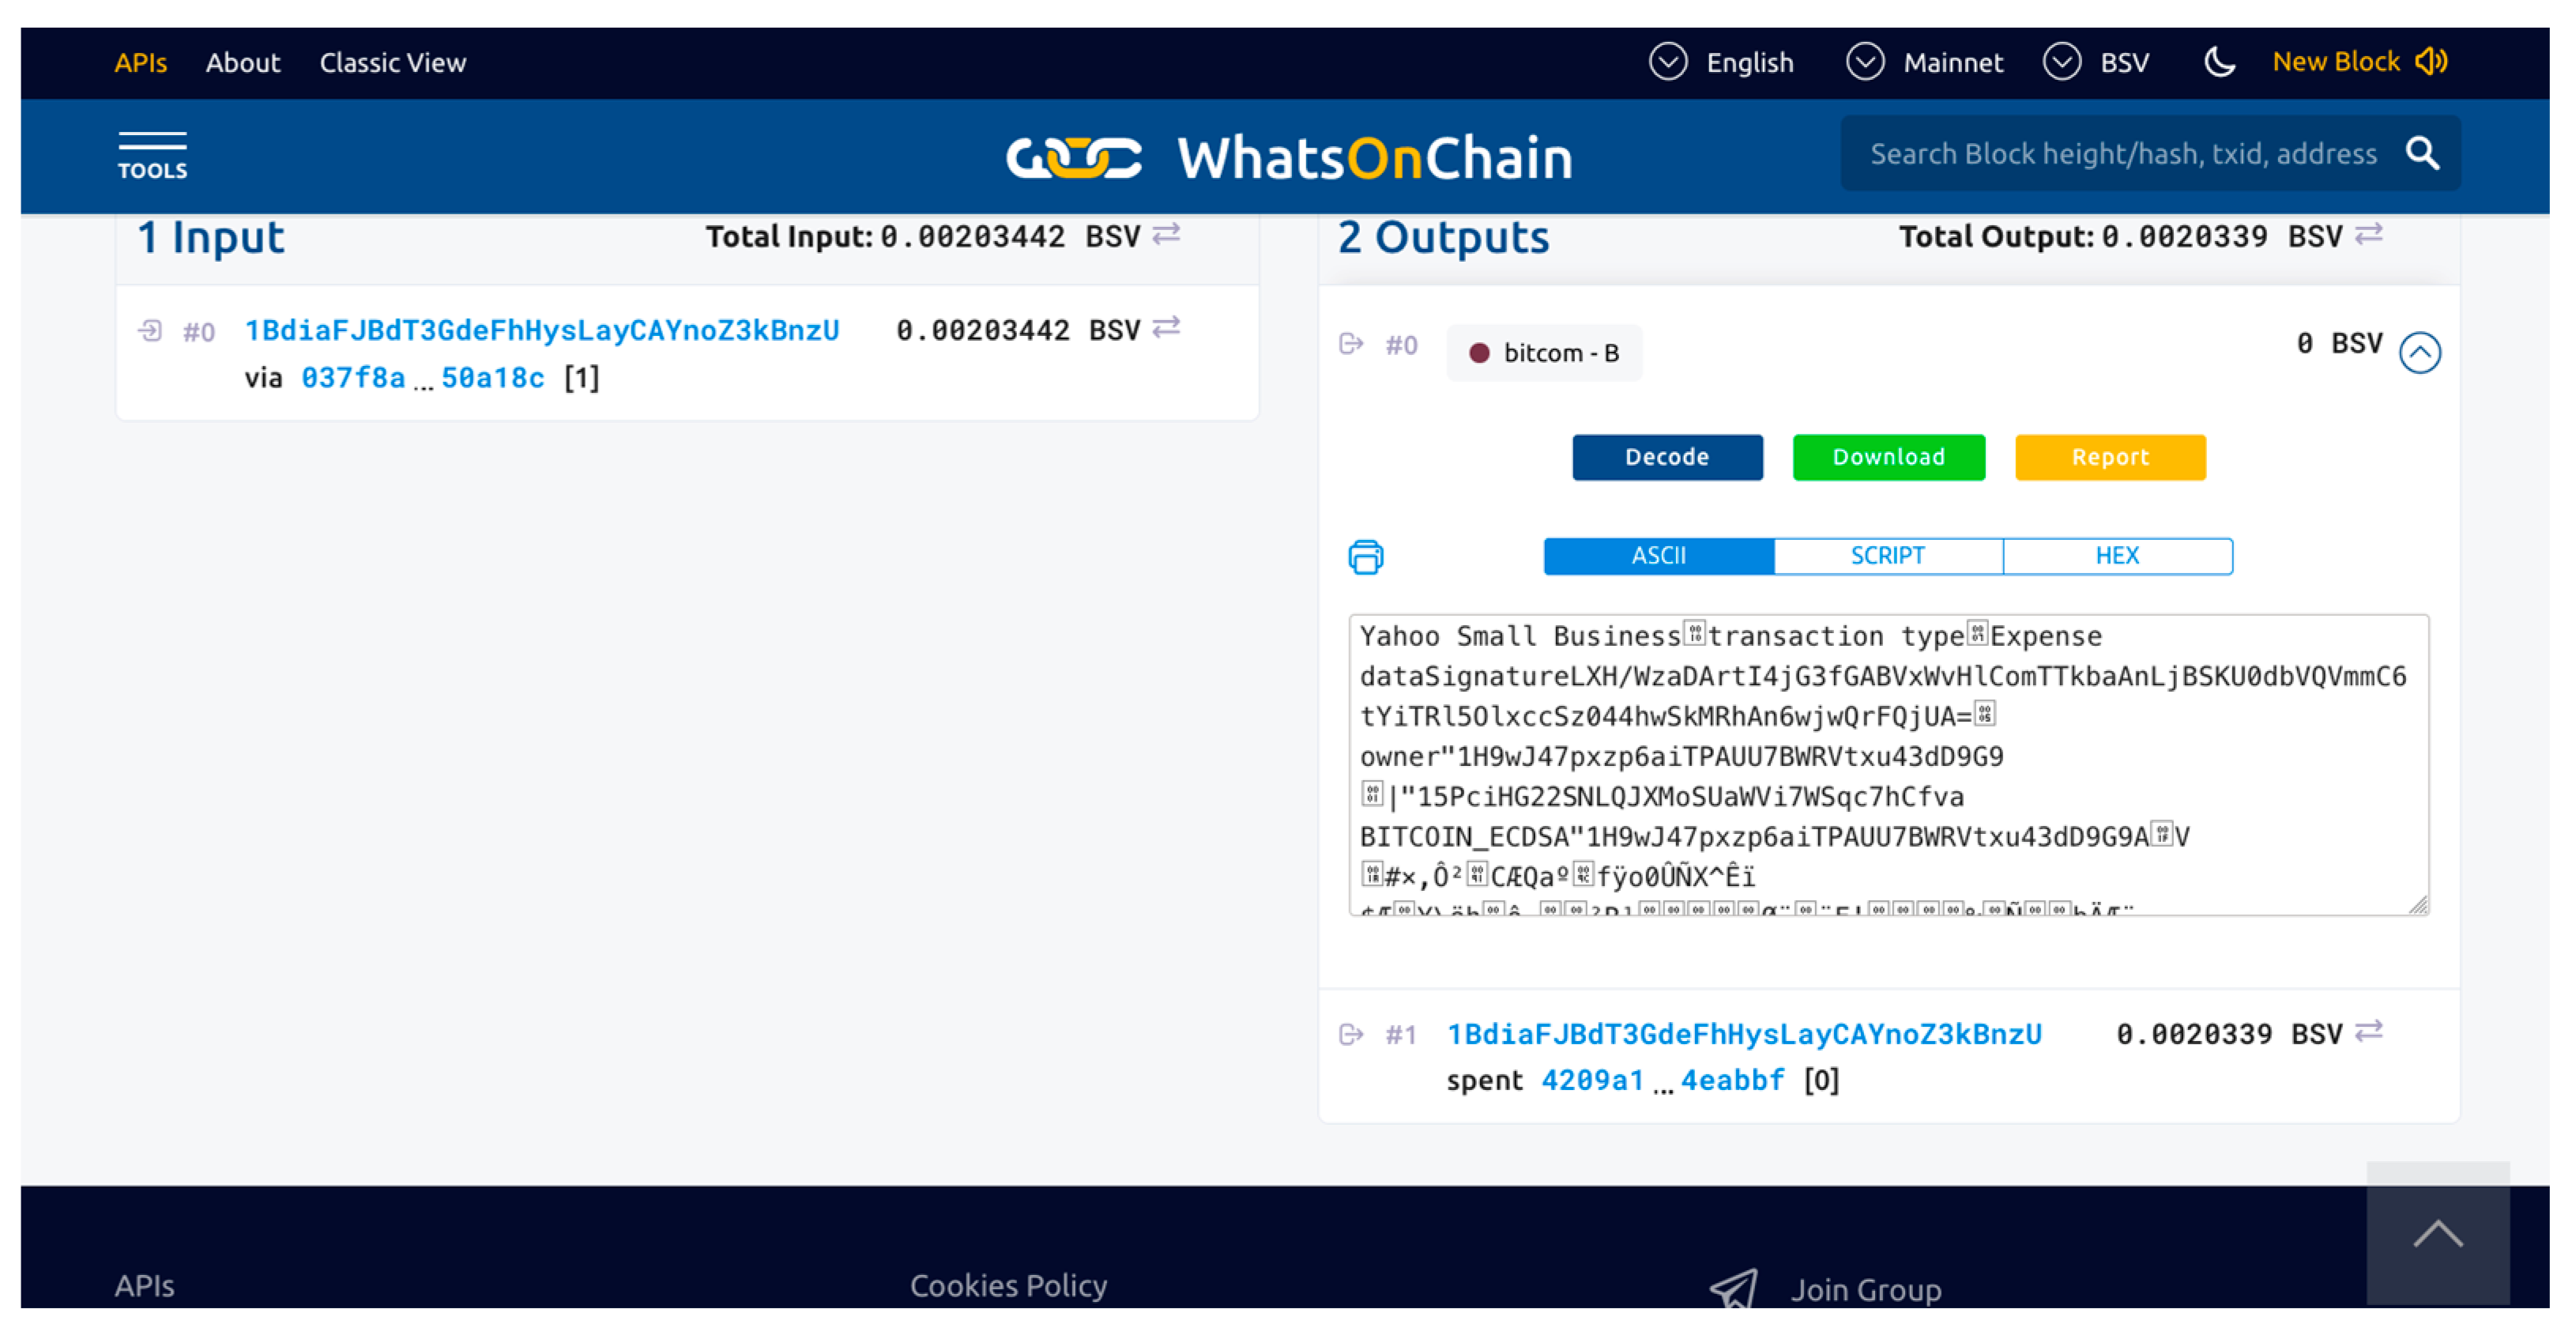Viewport: 2576px width, 1328px height.
Task: Click the input #0 arrow icon
Action: click(150, 330)
